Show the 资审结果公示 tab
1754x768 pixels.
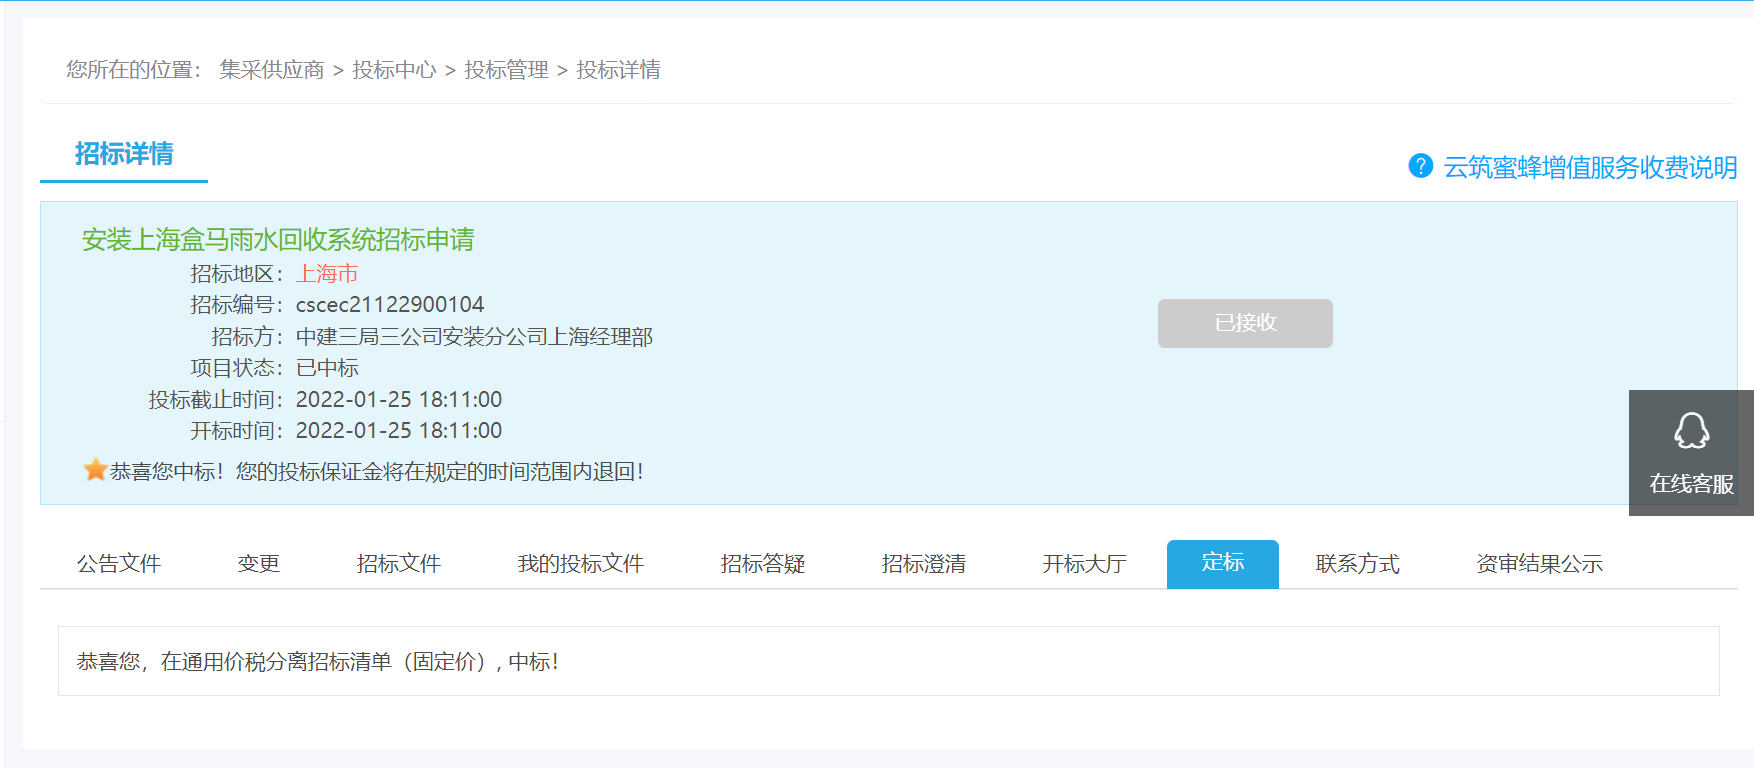click(x=1539, y=564)
